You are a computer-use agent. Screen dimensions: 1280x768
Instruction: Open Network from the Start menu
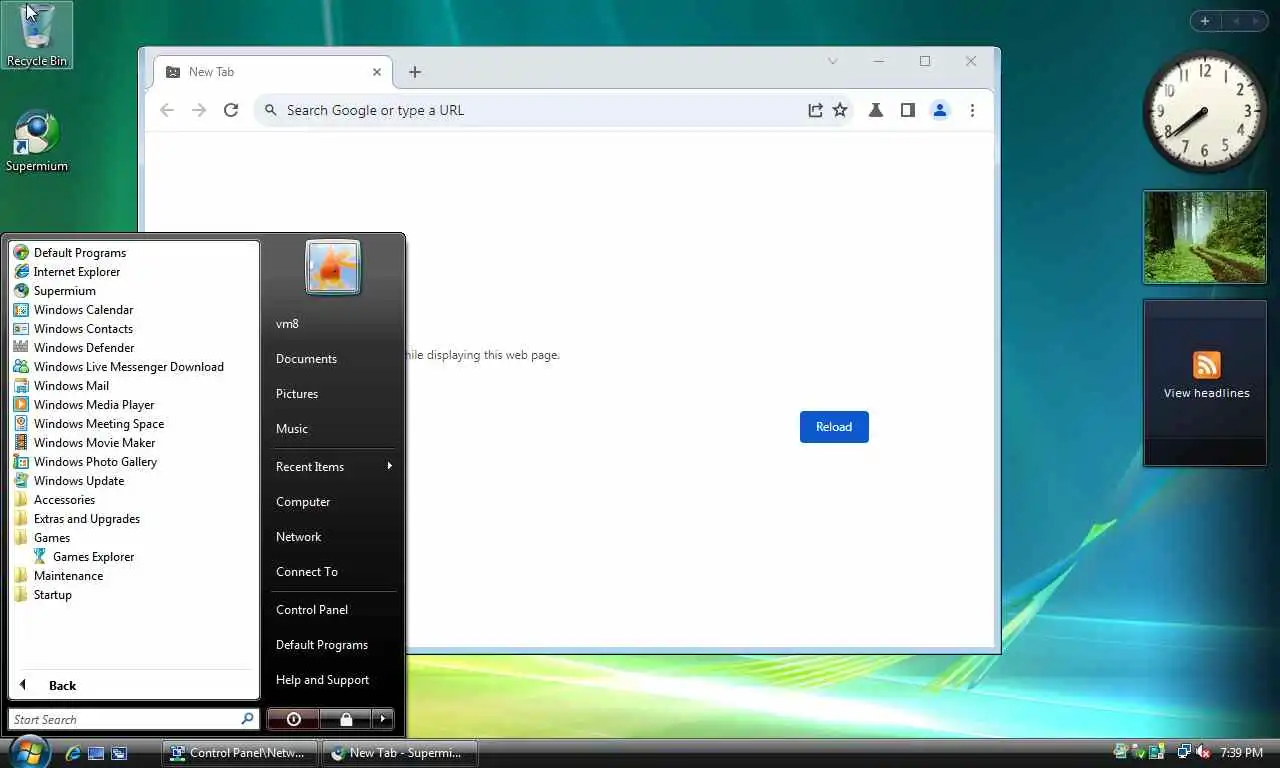tap(299, 537)
